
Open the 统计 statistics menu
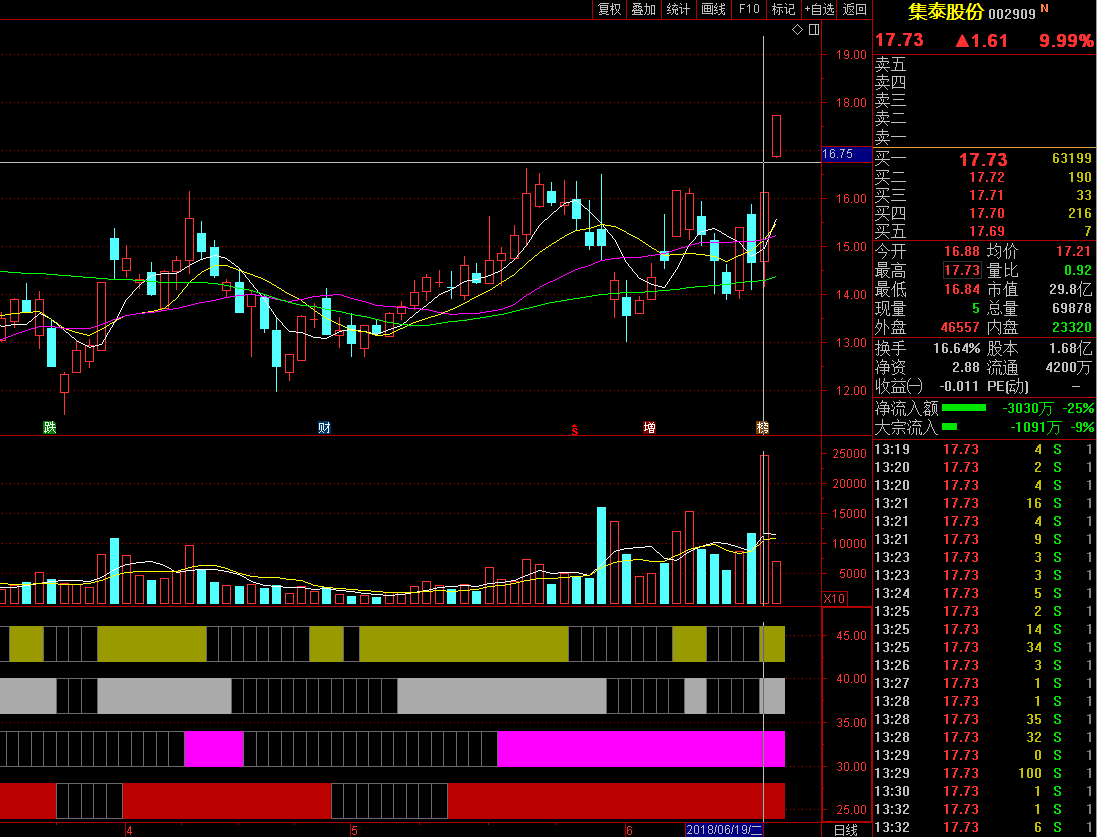pyautogui.click(x=679, y=9)
